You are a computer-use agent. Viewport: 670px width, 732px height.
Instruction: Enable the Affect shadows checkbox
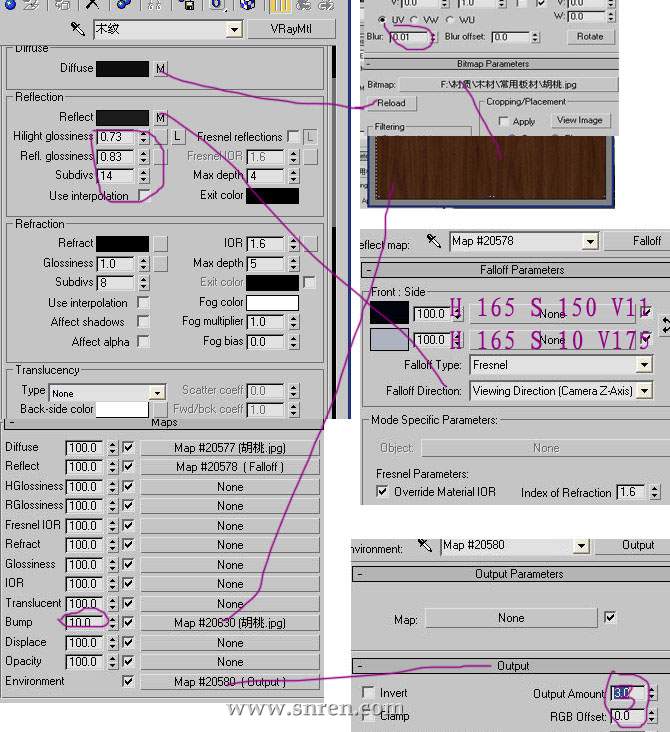pos(143,322)
